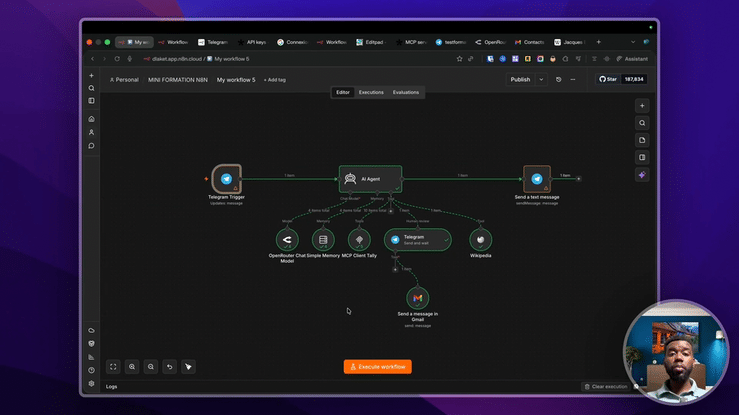739x415 pixels.
Task: Open the Telegram Send and wait node
Action: coord(418,240)
